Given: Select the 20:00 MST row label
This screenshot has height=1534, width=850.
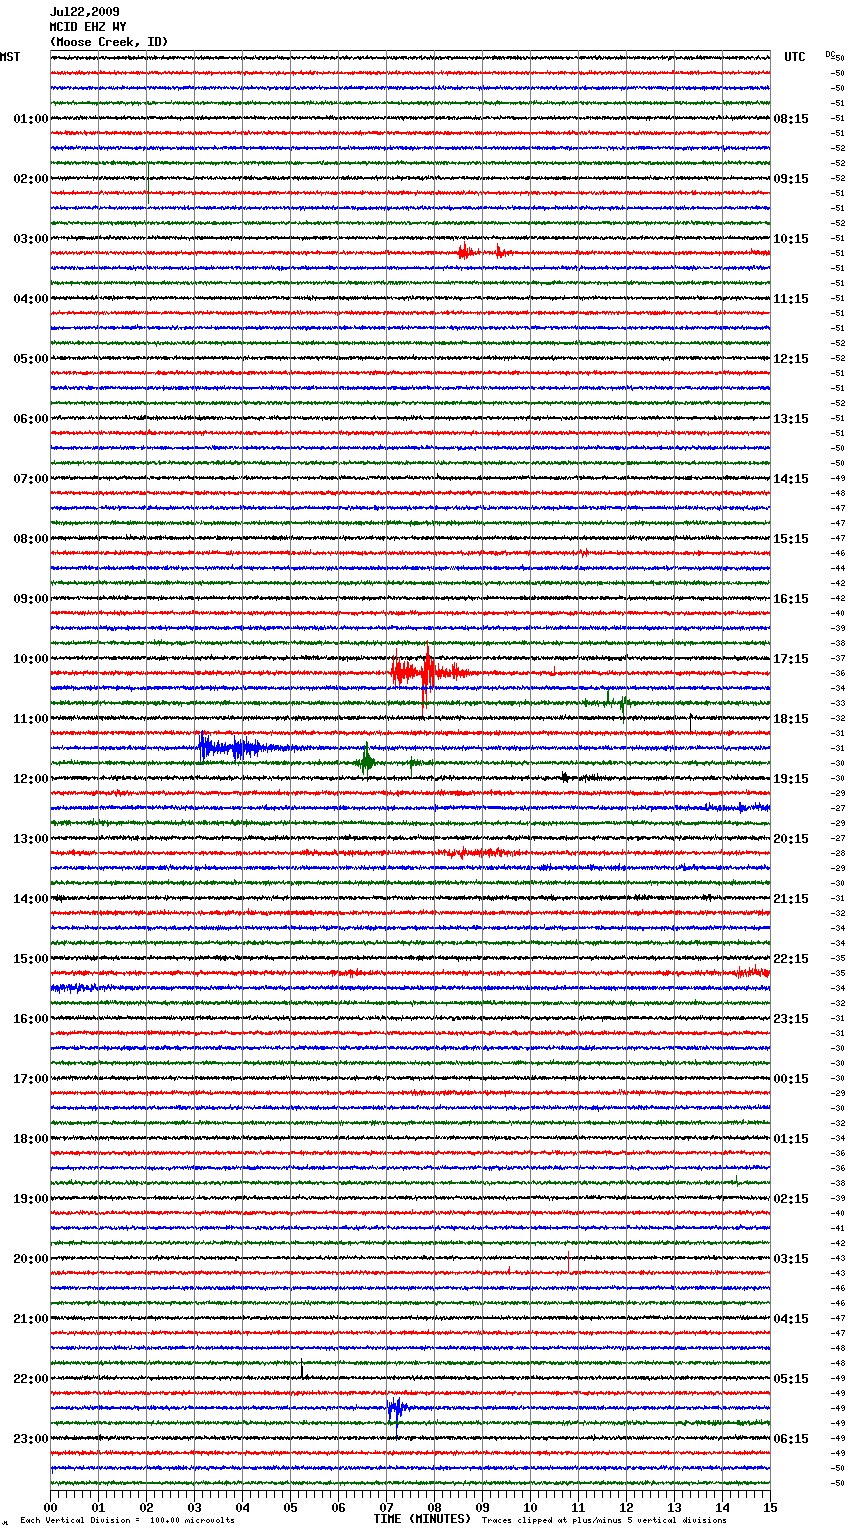Looking at the screenshot, I should [31, 1259].
